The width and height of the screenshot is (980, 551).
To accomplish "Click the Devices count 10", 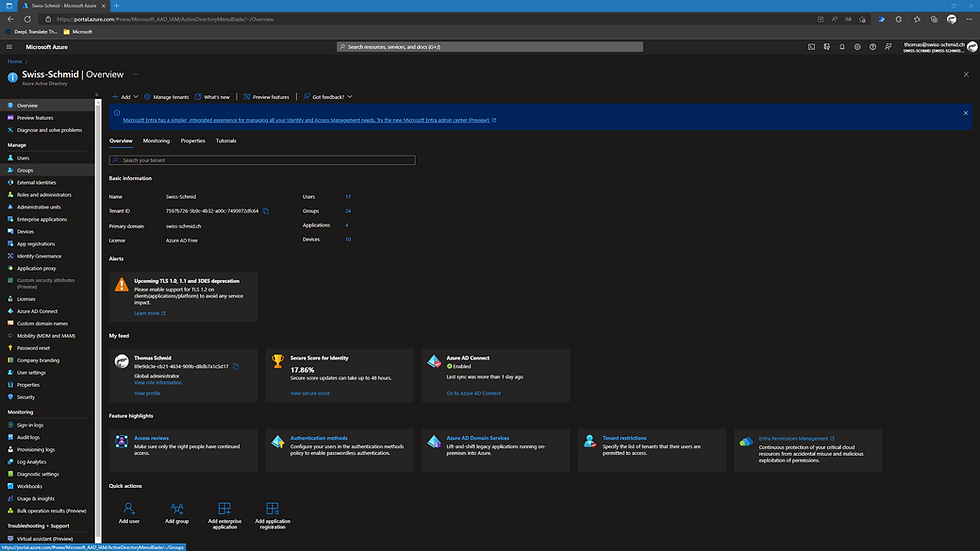I will (x=348, y=239).
